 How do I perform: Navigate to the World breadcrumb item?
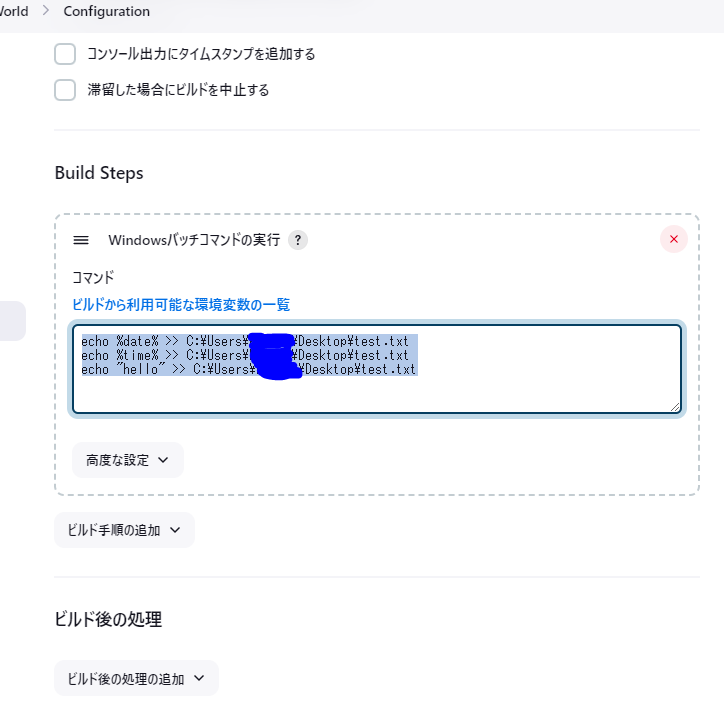[14, 12]
